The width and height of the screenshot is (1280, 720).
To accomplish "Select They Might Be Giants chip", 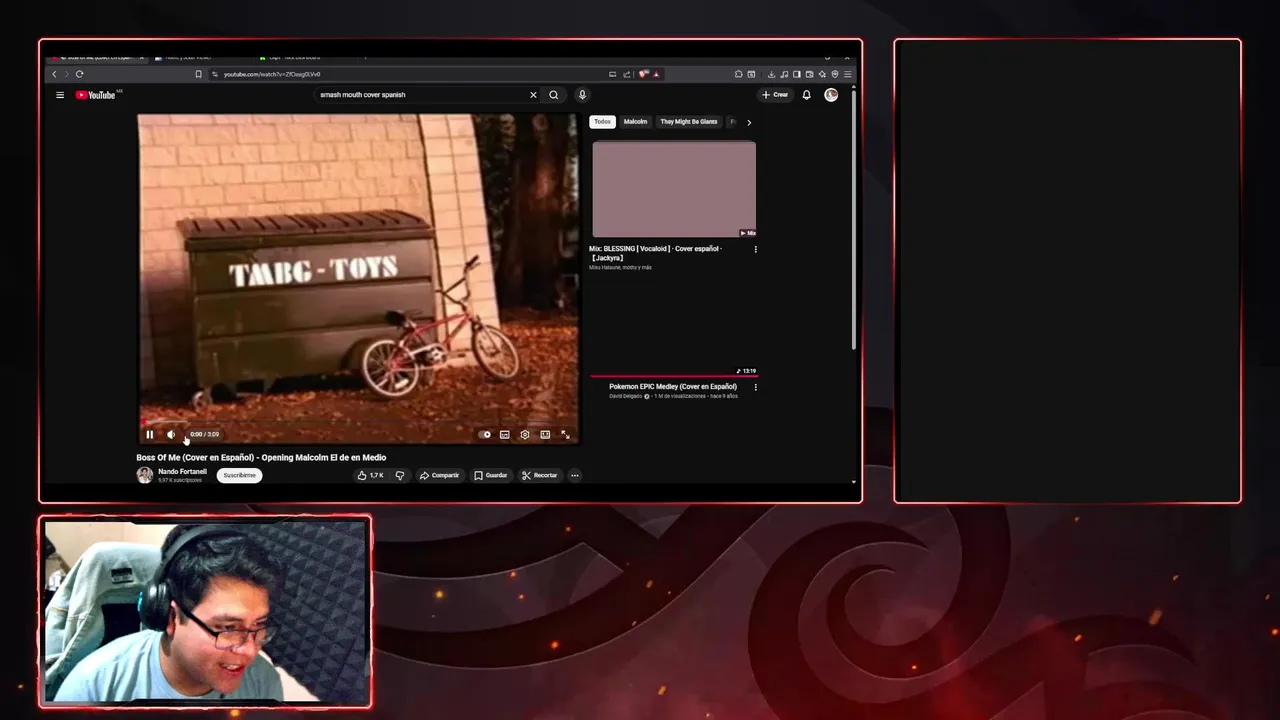I will pos(689,122).
